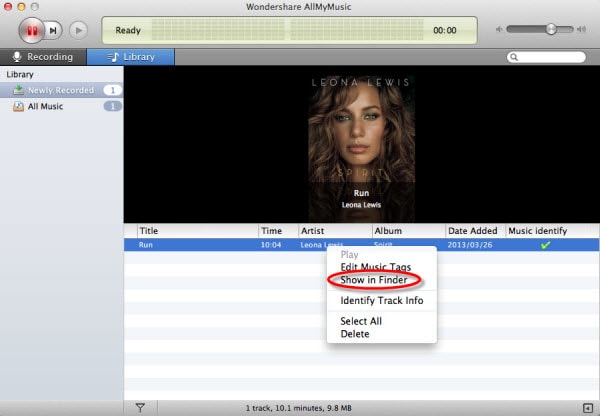
Task: Click the 2013/03/26 date cell
Action: (x=470, y=245)
